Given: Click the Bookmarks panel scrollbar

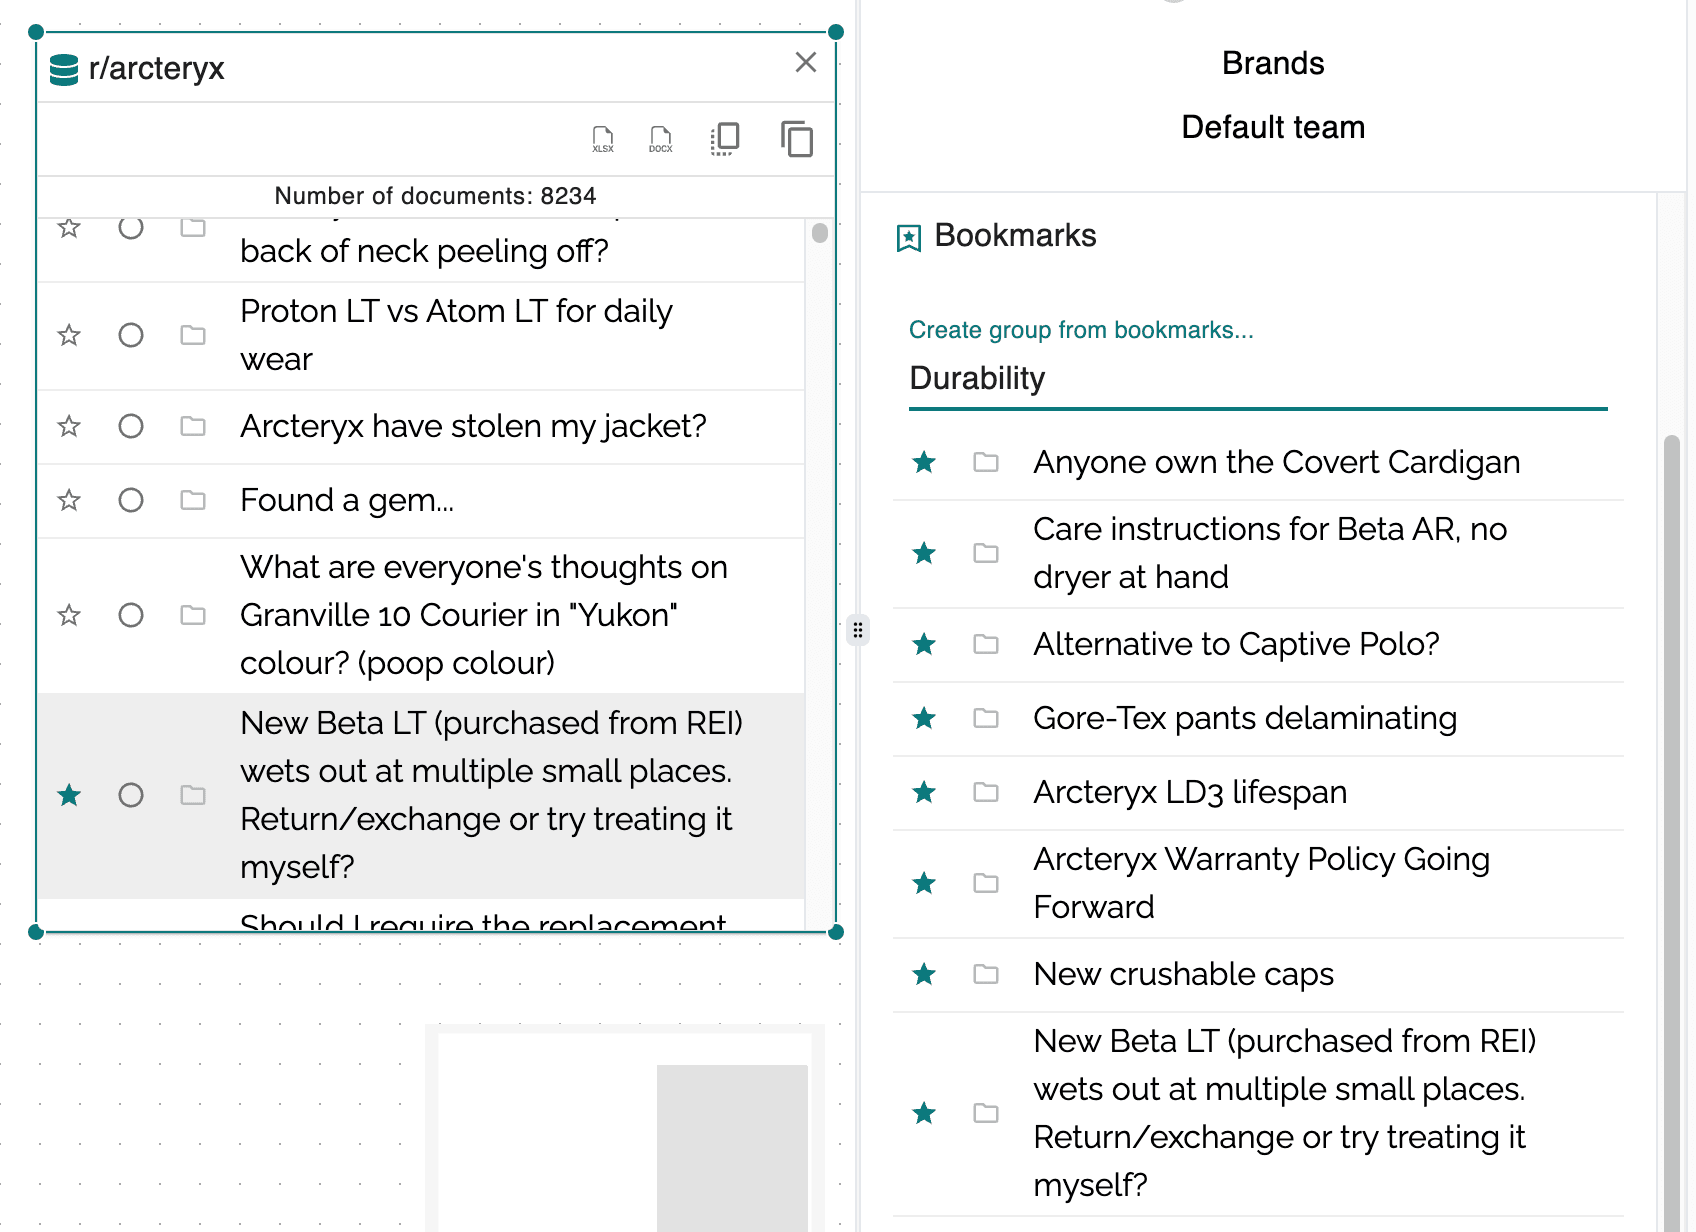Looking at the screenshot, I should (x=1672, y=833).
